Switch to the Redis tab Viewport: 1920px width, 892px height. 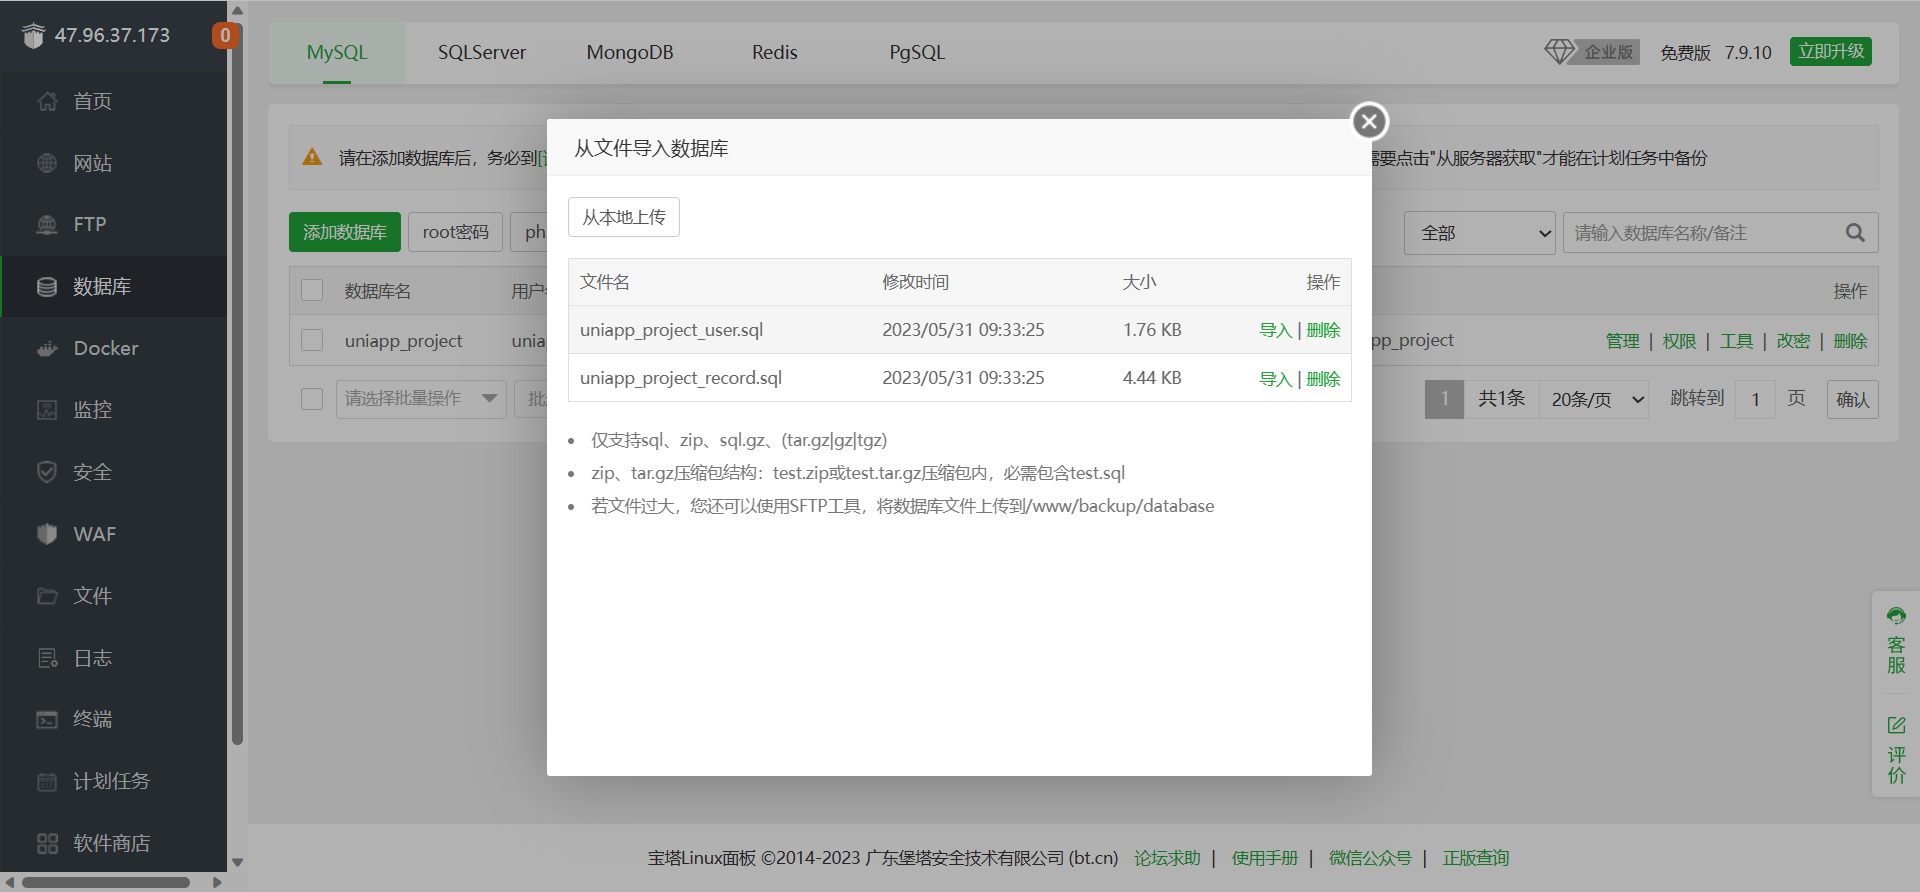tap(774, 53)
